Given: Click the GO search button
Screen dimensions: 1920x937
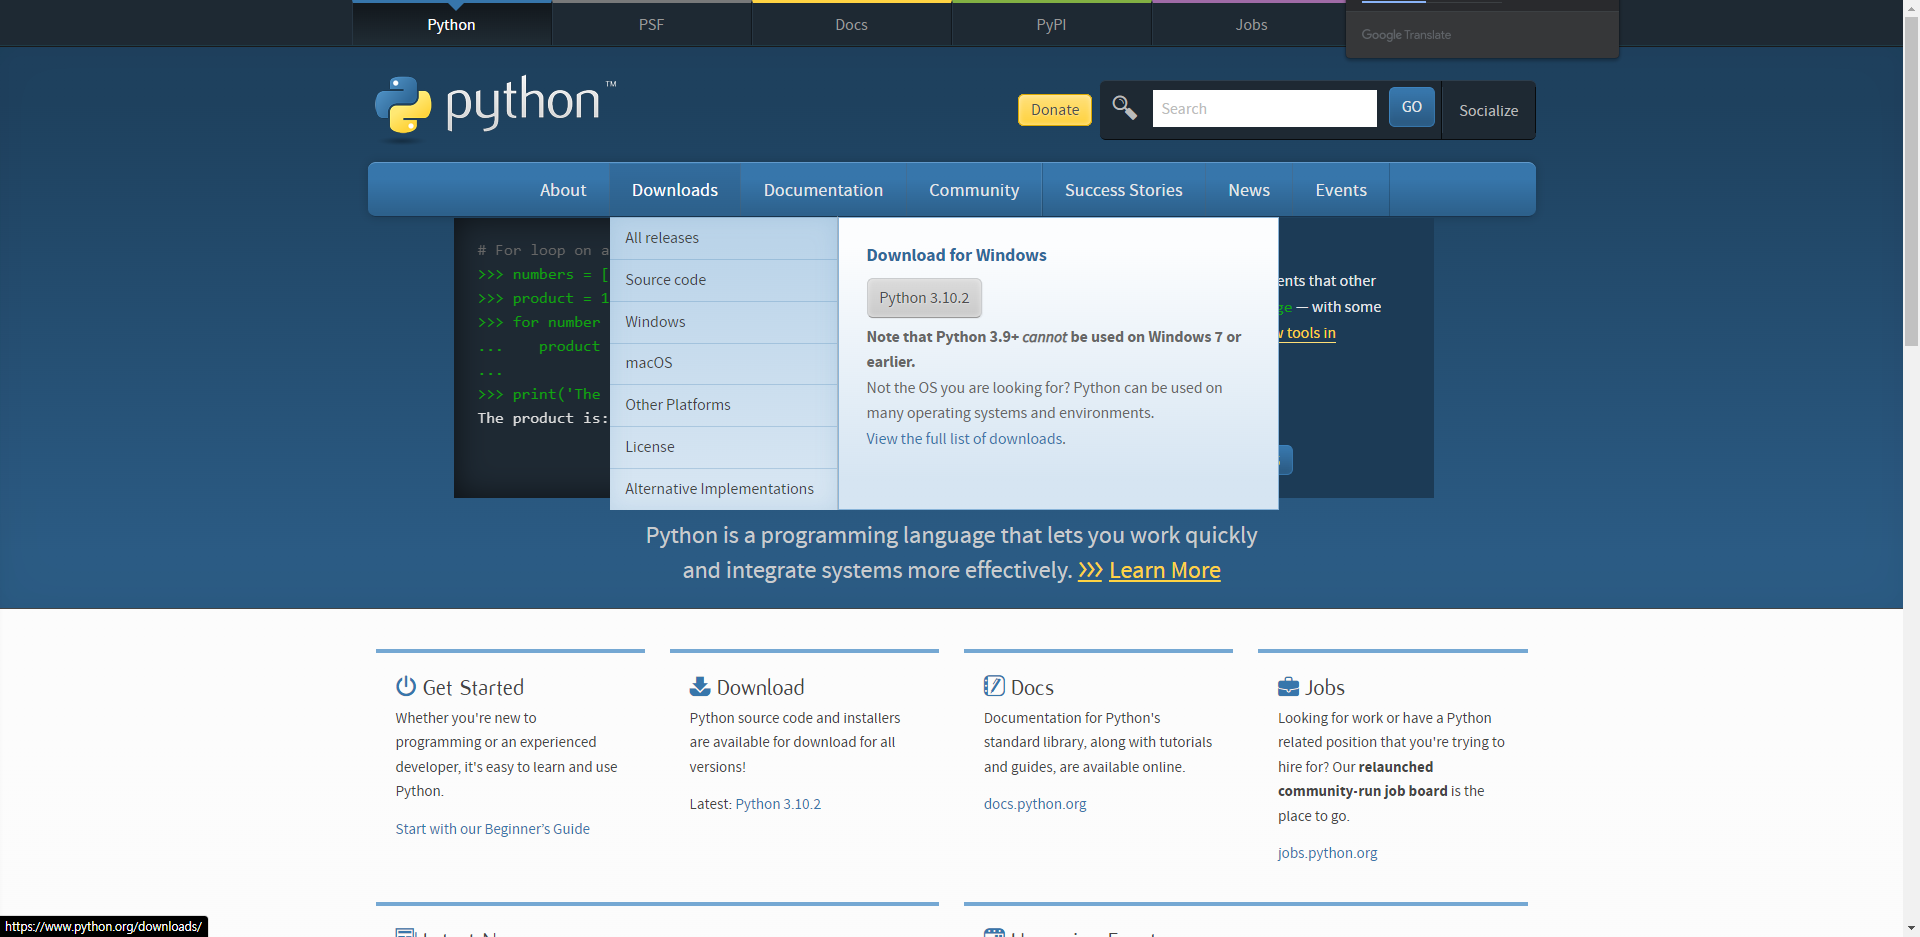Looking at the screenshot, I should tap(1411, 107).
